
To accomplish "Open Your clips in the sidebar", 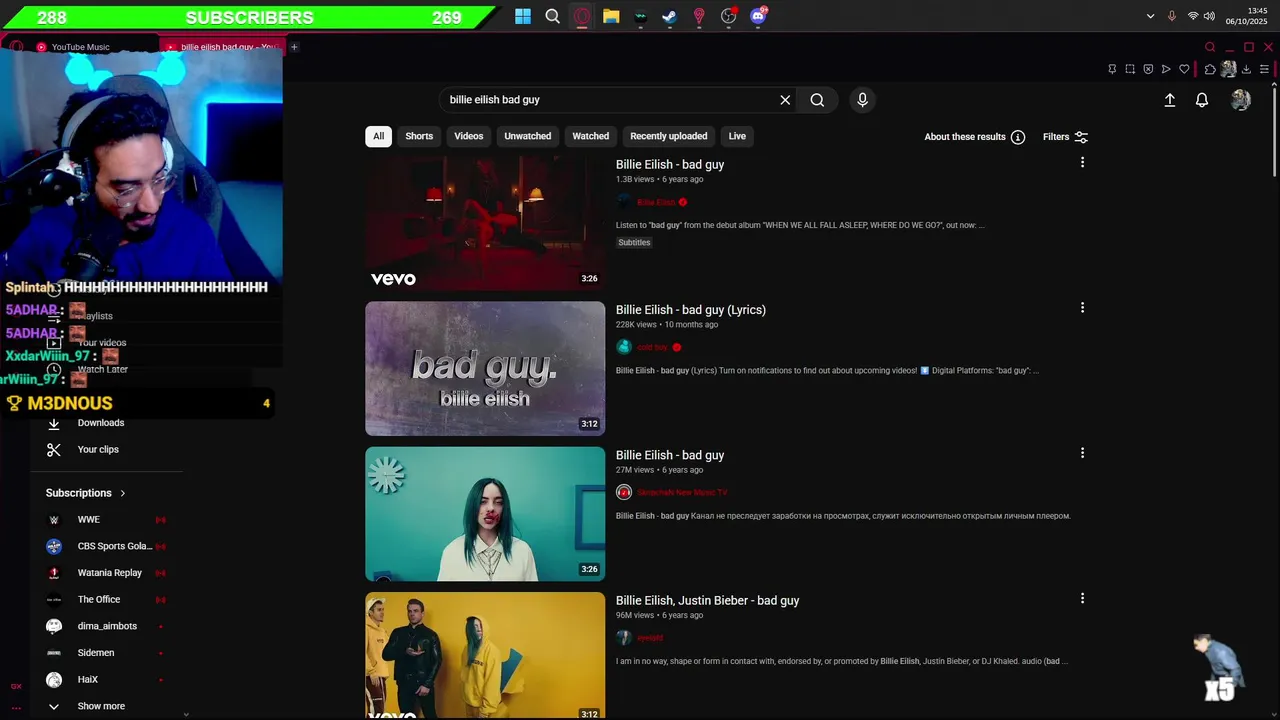I will point(98,450).
